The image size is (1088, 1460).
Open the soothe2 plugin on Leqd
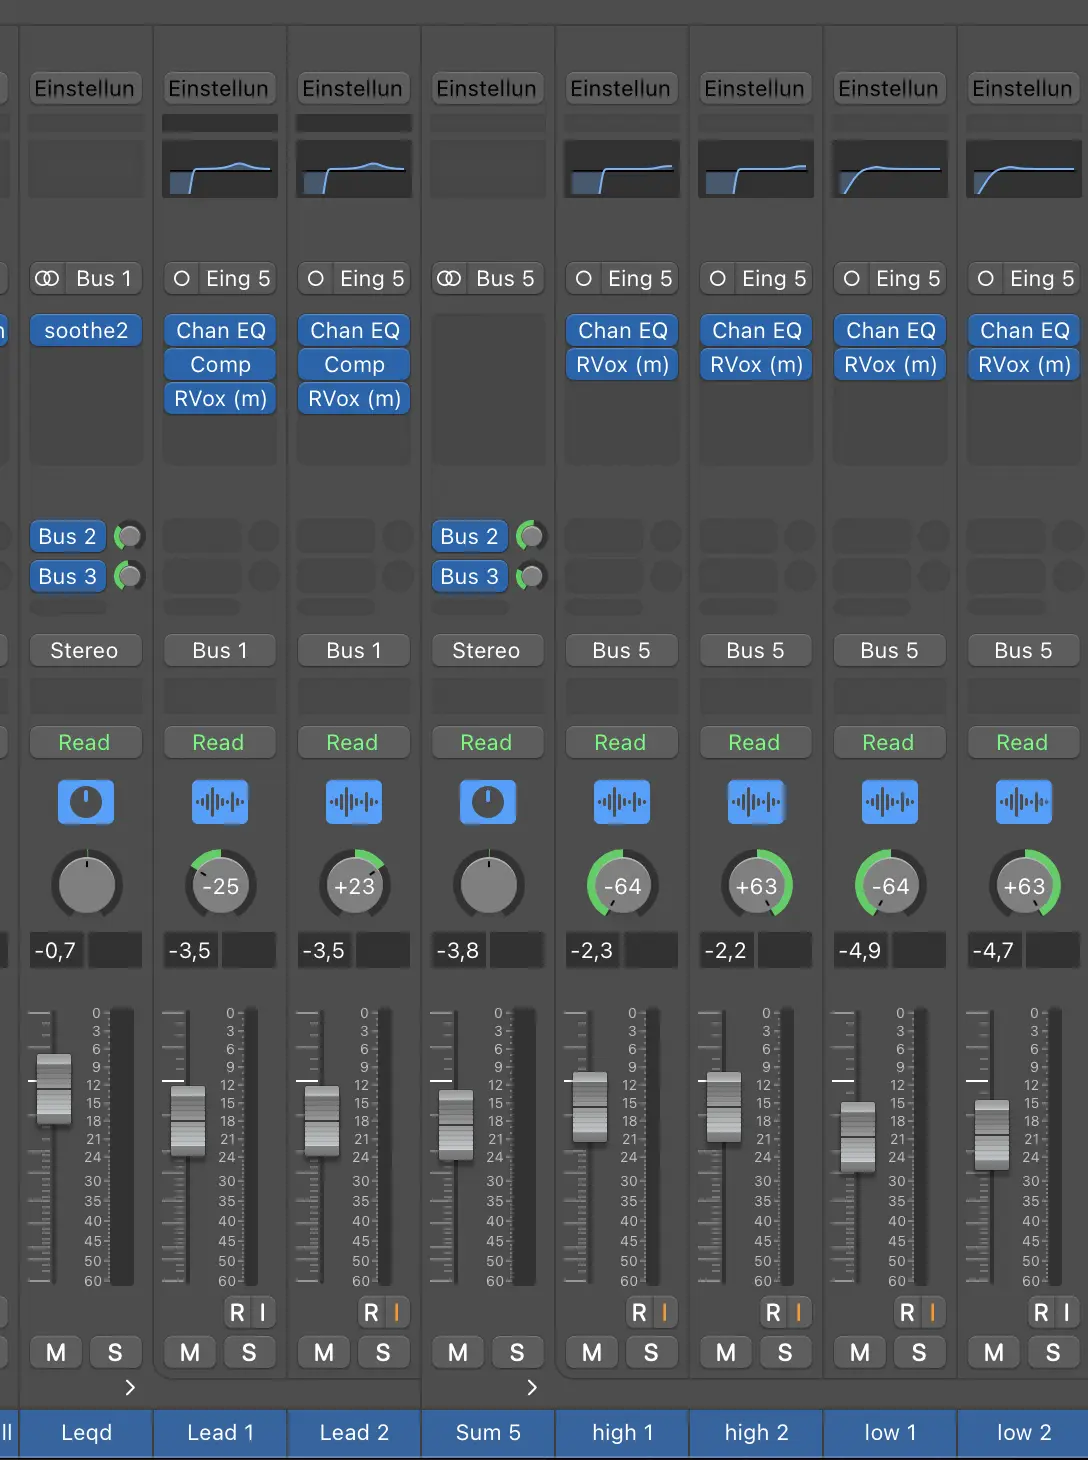(x=86, y=330)
